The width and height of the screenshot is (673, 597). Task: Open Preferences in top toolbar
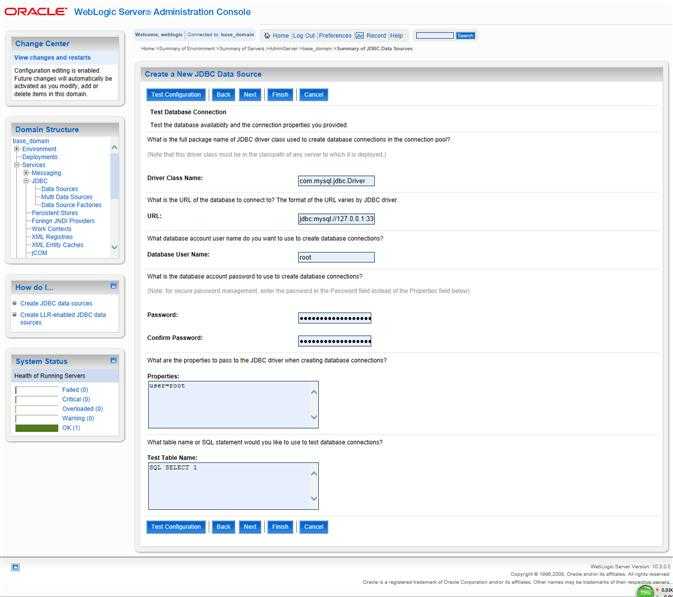click(335, 36)
